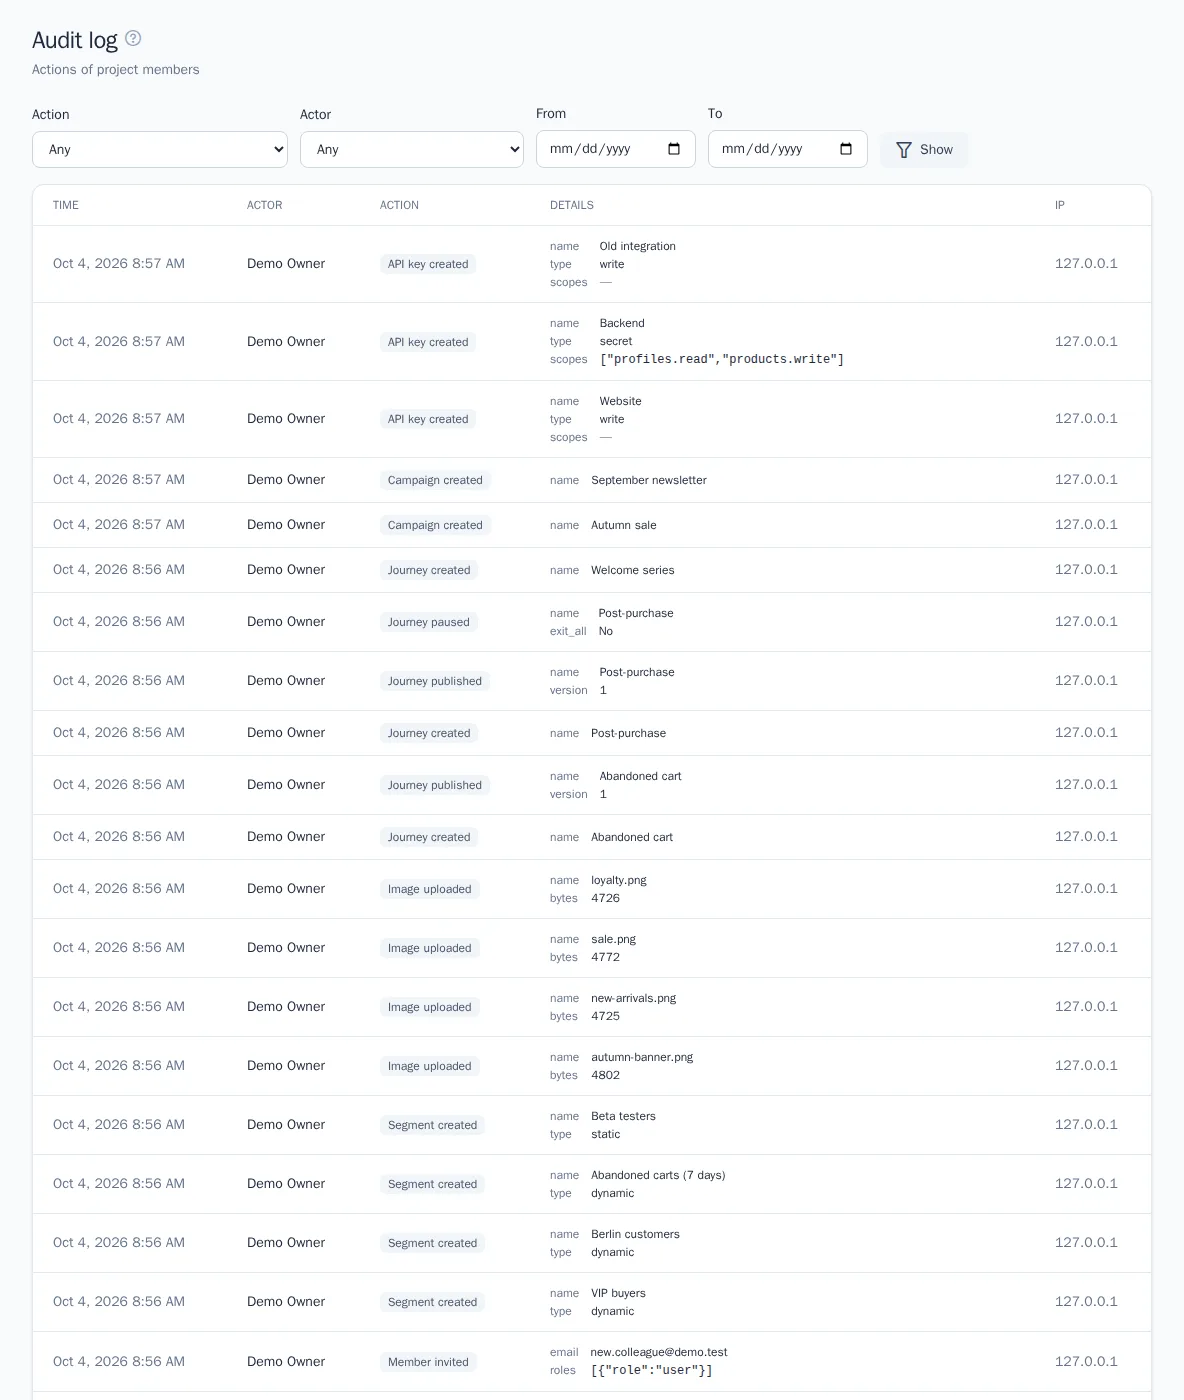Open the Actor filter dropdown
Screen dimensions: 1184x1400
(x=412, y=149)
